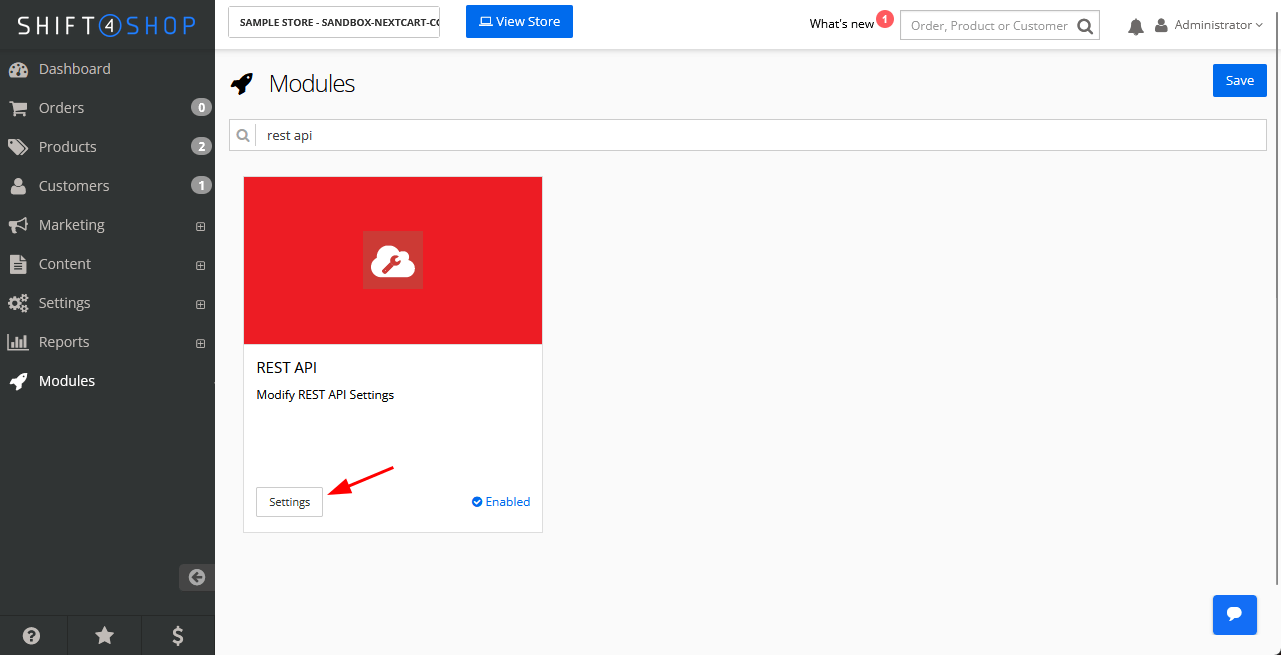Click the Orders count badge 0
This screenshot has height=655, width=1281.
[201, 108]
